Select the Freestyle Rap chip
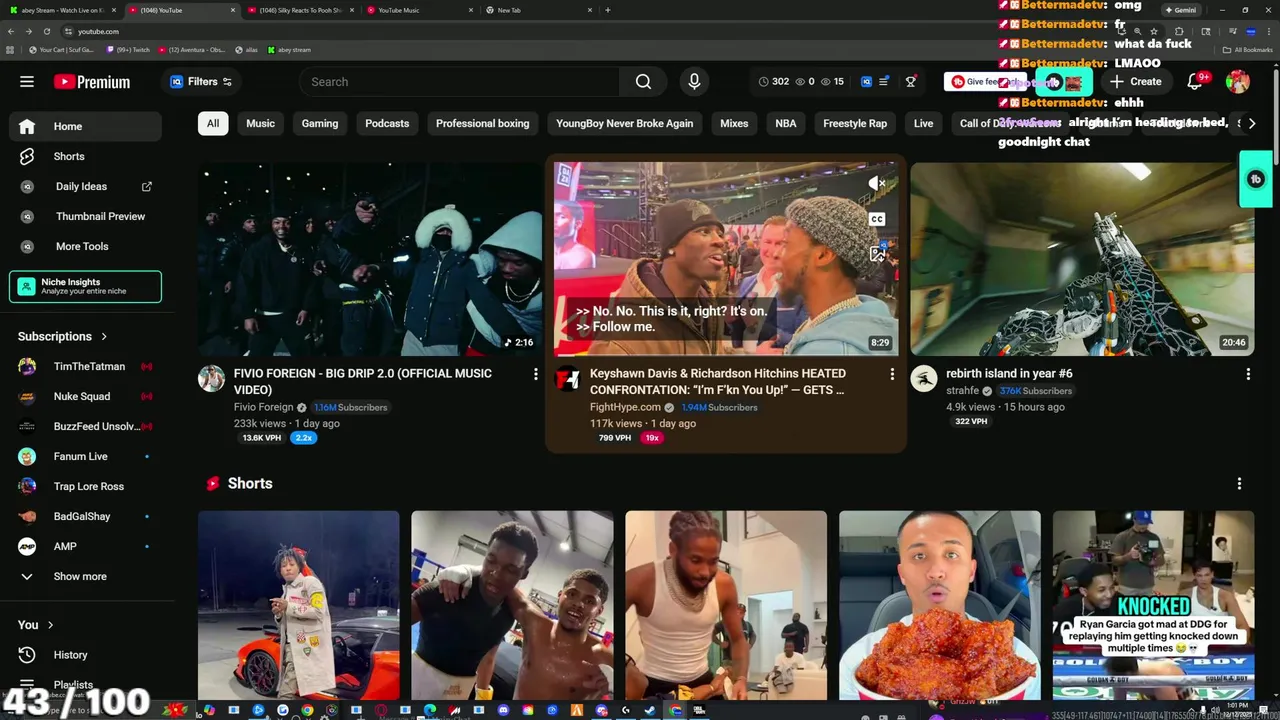 point(855,124)
